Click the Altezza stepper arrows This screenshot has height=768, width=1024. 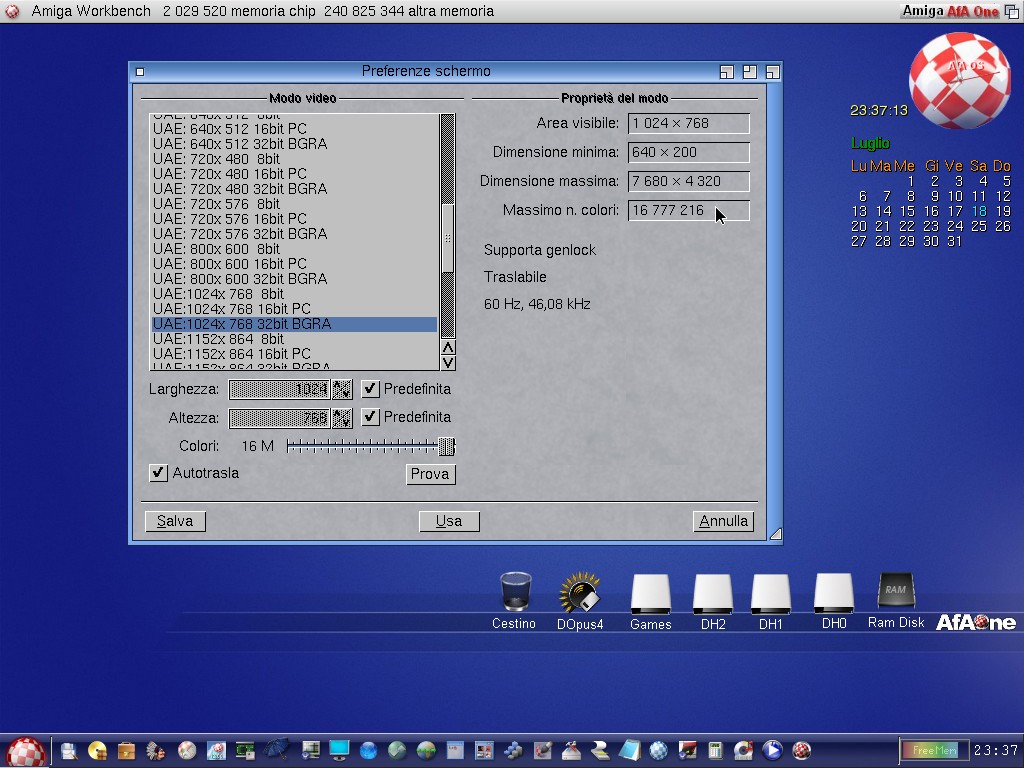pyautogui.click(x=342, y=418)
